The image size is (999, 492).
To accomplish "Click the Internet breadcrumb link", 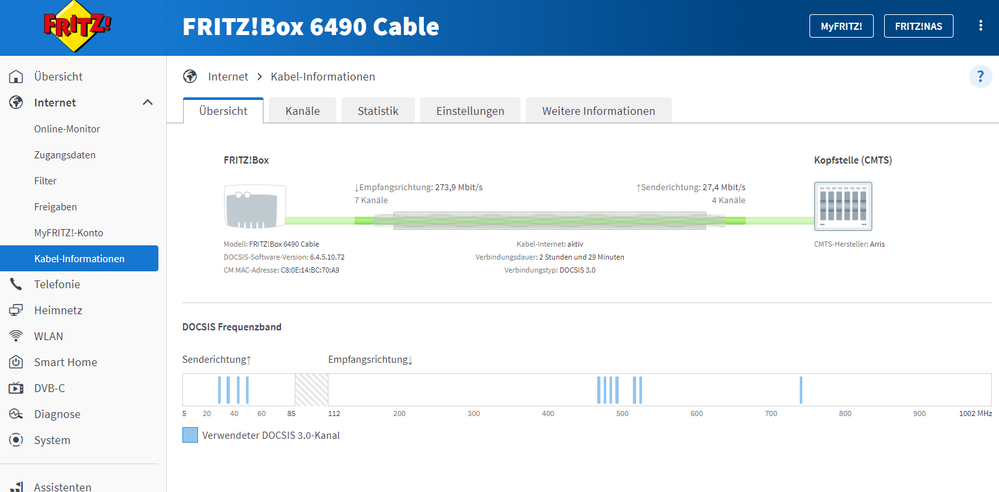I will click(x=228, y=77).
